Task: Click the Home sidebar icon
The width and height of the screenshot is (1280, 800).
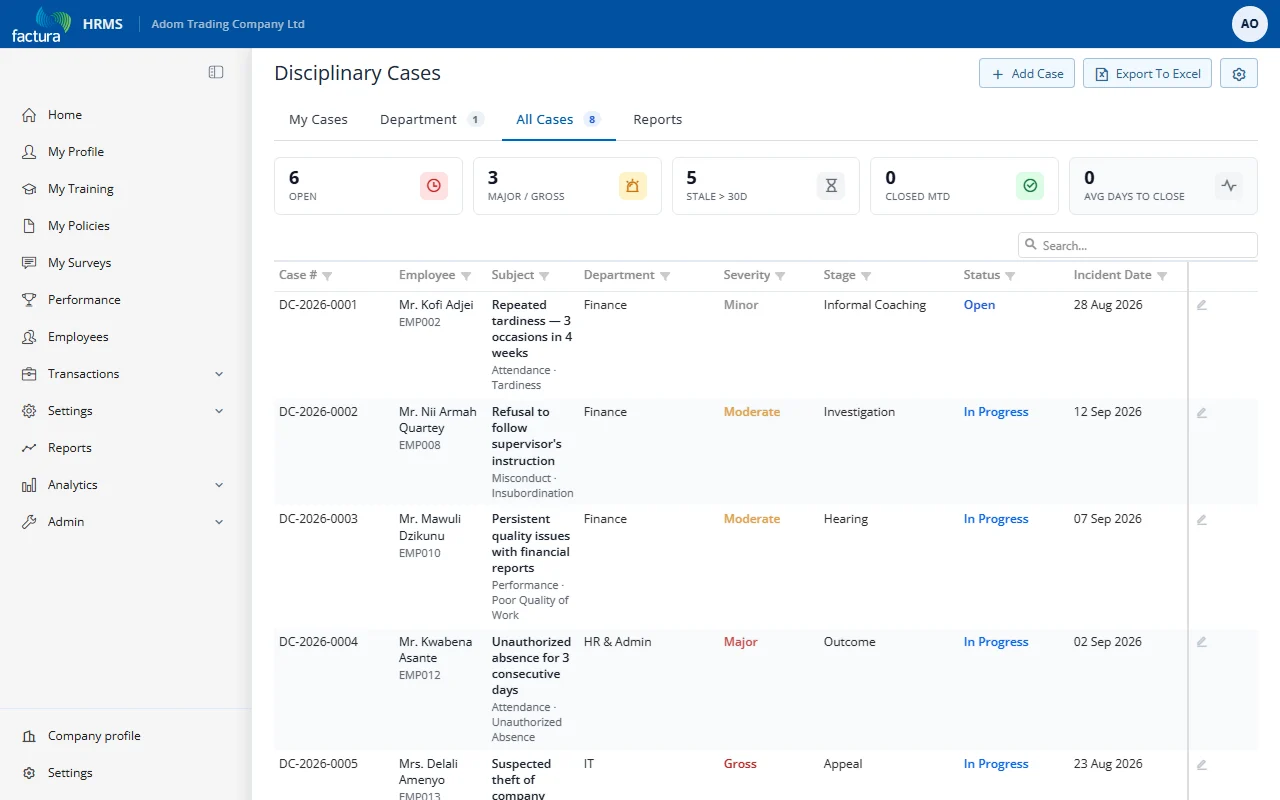Action: 29,115
